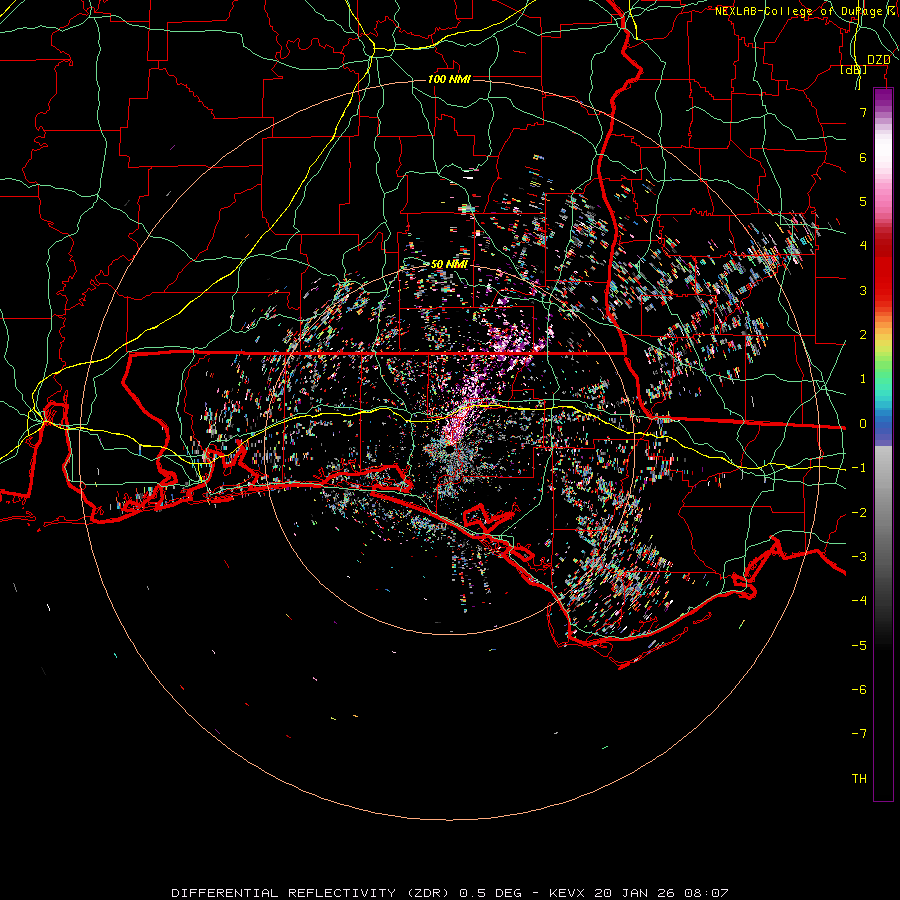Click the "4" value on the color scale
Viewport: 900px width, 900px height.
pos(863,246)
